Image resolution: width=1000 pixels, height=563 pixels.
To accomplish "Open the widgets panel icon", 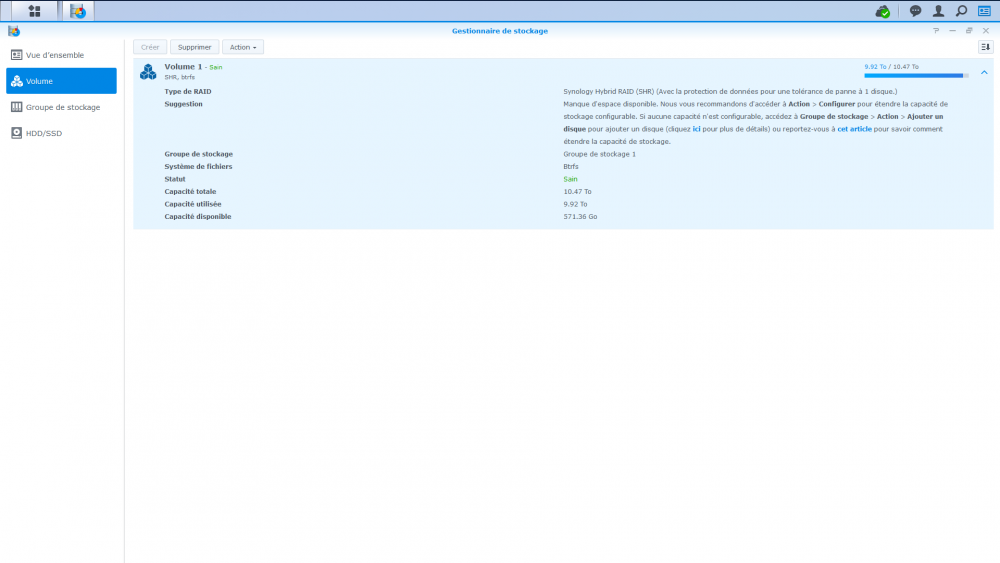I will [984, 11].
